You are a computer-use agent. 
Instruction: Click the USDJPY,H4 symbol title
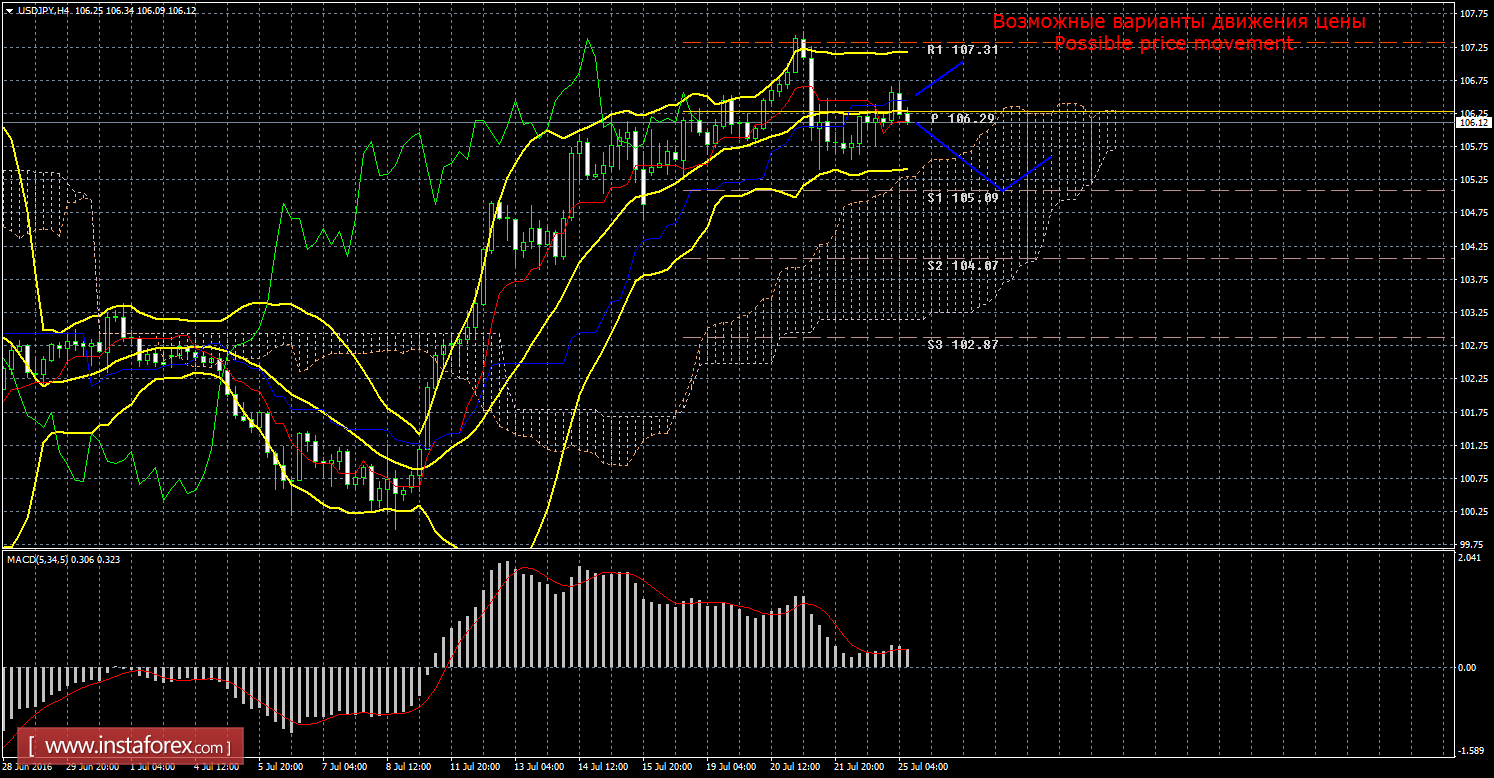click(43, 10)
